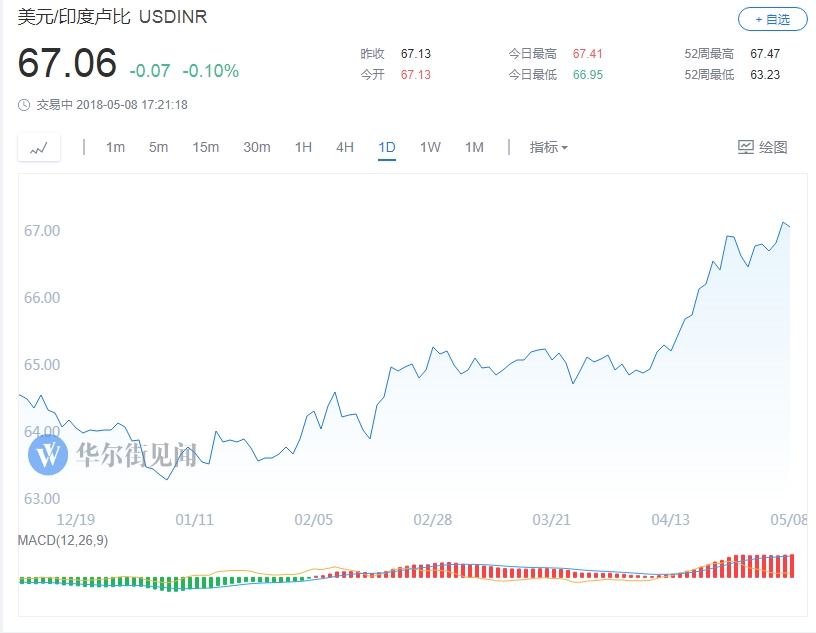816x633 pixels.
Task: Change chart to 1W interval
Action: [430, 147]
